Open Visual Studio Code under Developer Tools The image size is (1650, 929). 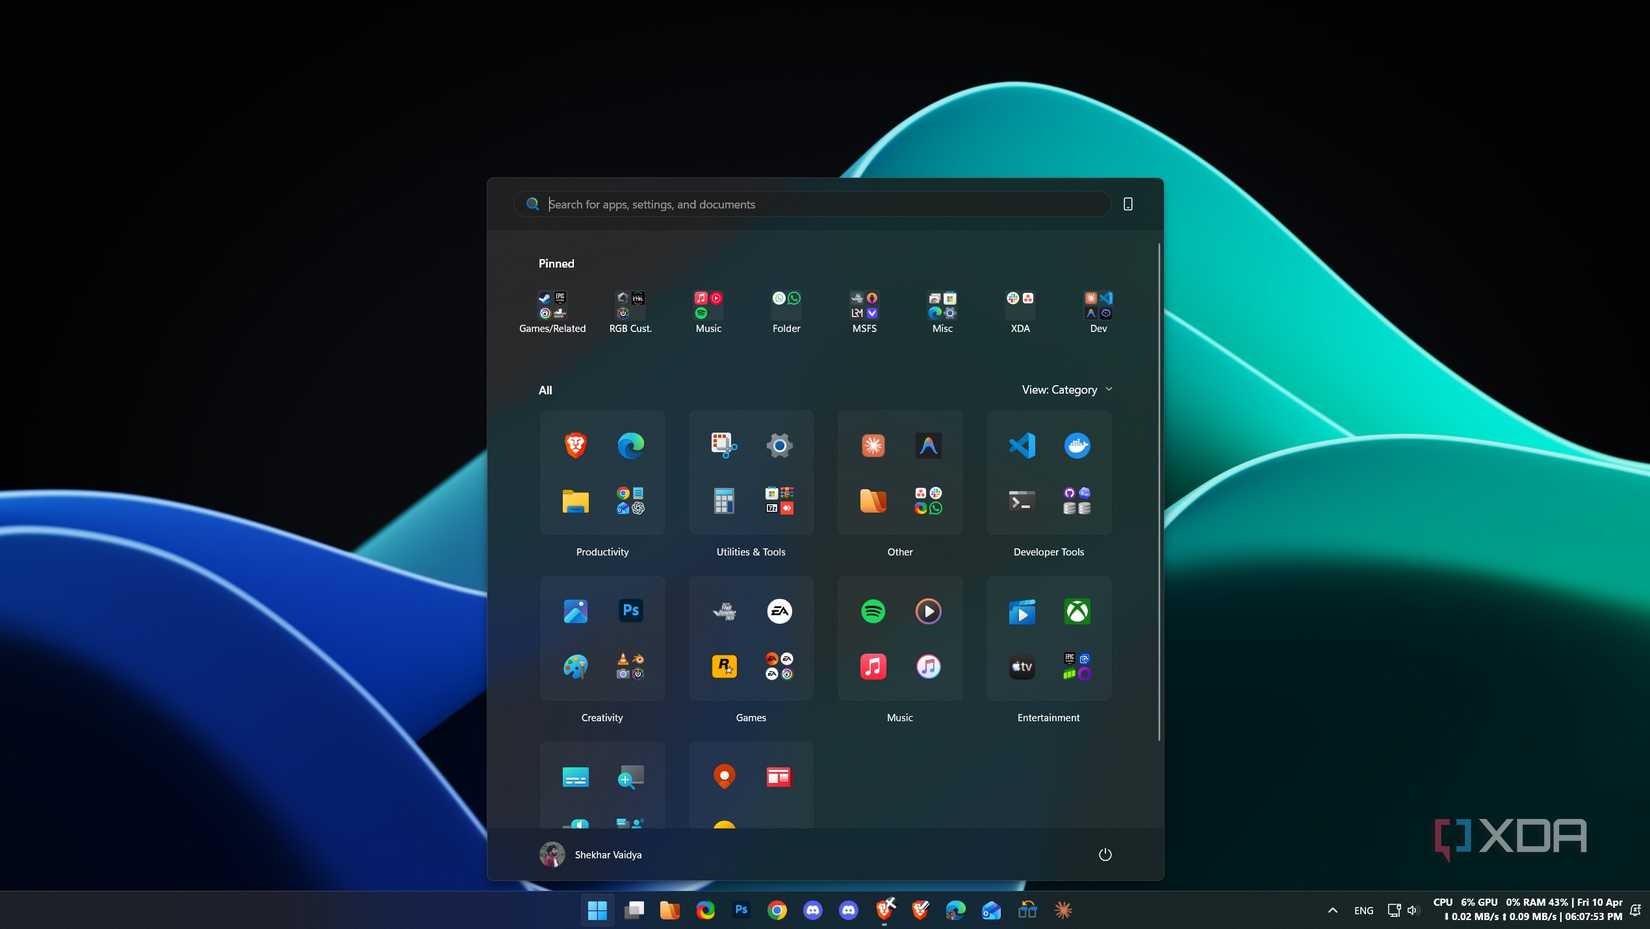coord(1021,445)
